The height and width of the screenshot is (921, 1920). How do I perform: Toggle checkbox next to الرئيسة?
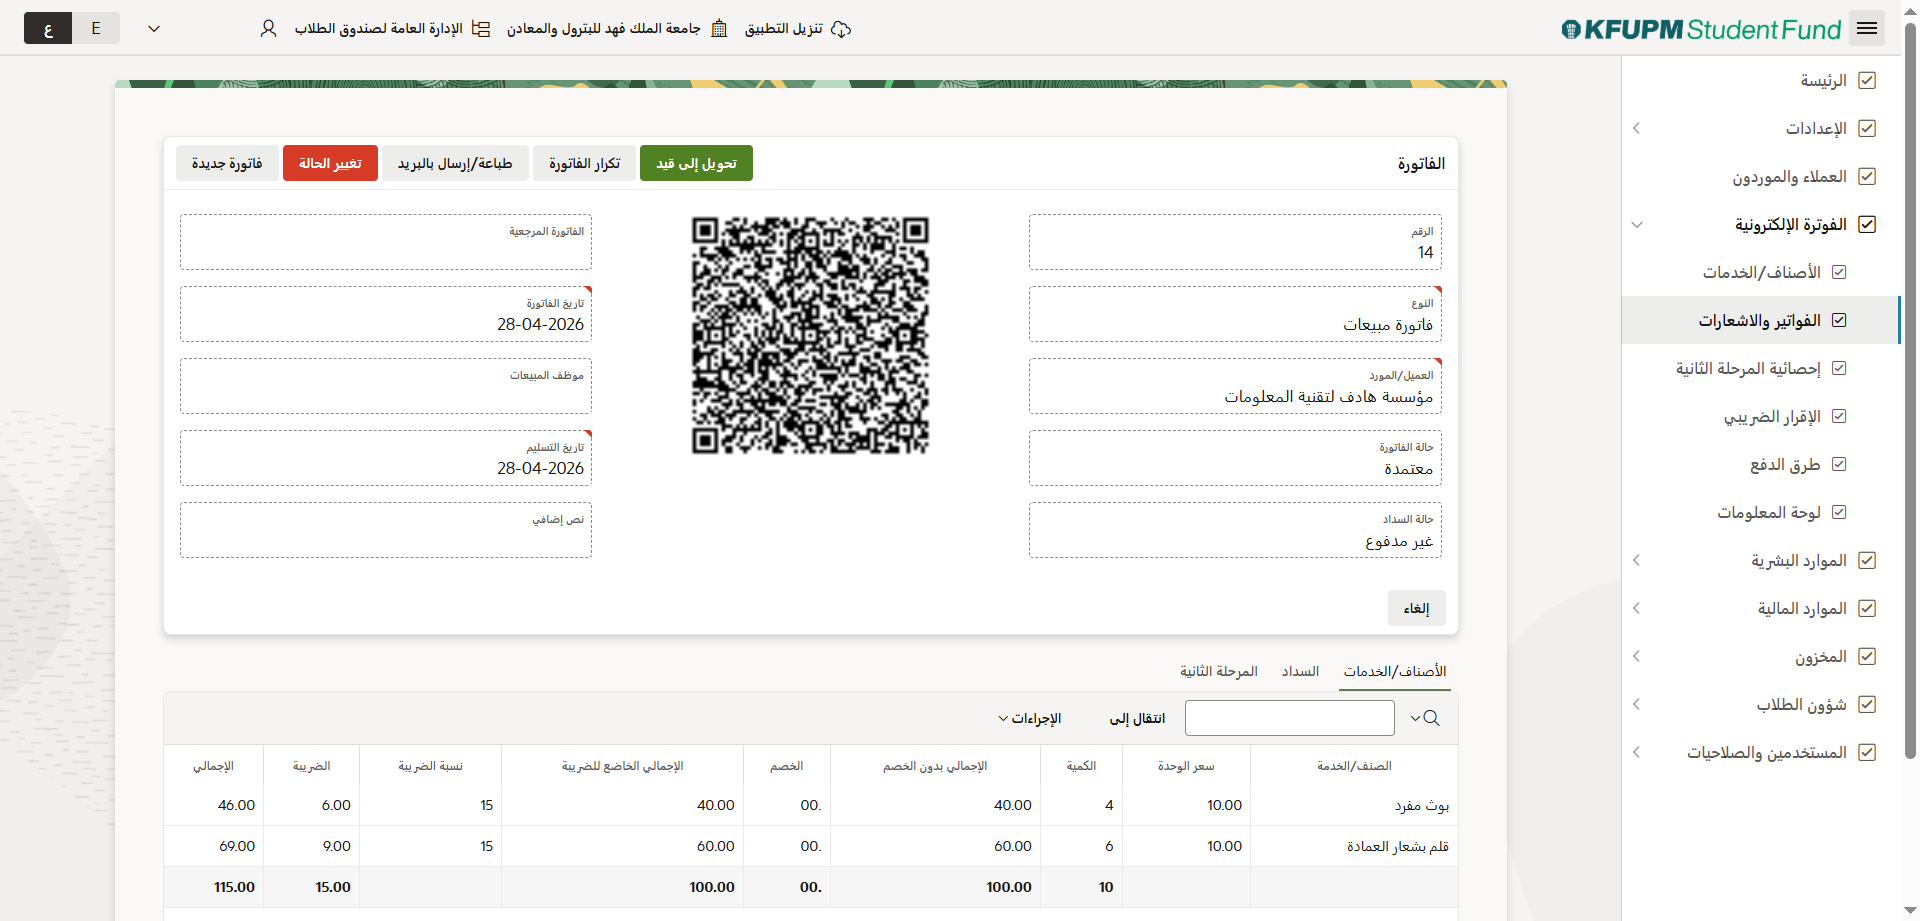click(1867, 80)
